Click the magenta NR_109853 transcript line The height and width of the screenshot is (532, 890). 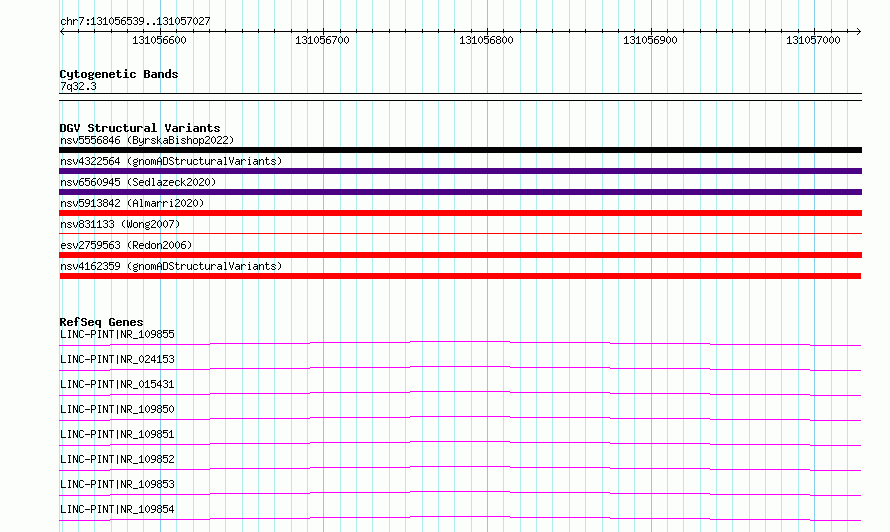[x=460, y=492]
